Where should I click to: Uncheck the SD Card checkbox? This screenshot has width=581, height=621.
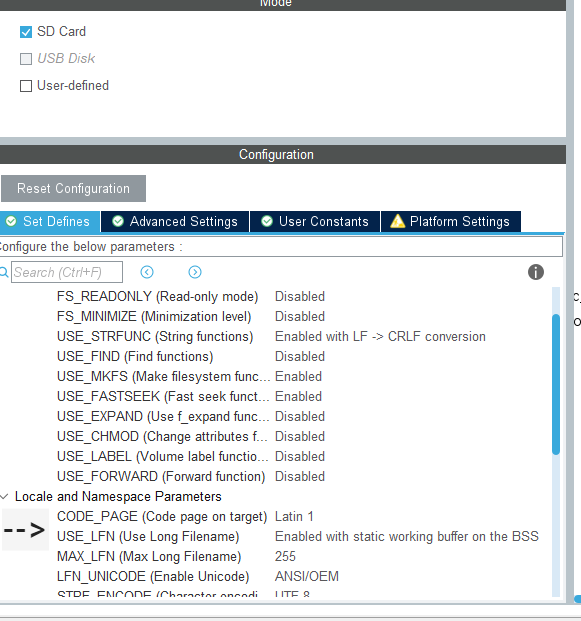pyautogui.click(x=26, y=32)
